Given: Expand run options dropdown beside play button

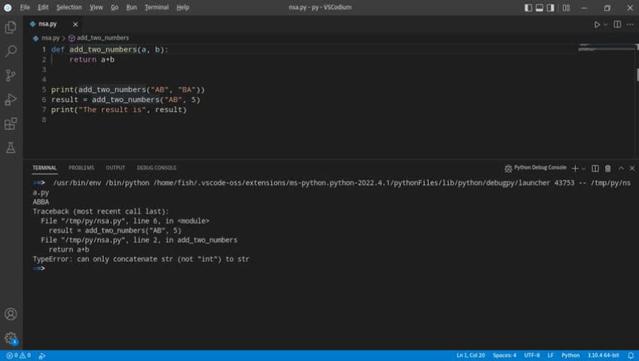Looking at the screenshot, I should [x=605, y=24].
